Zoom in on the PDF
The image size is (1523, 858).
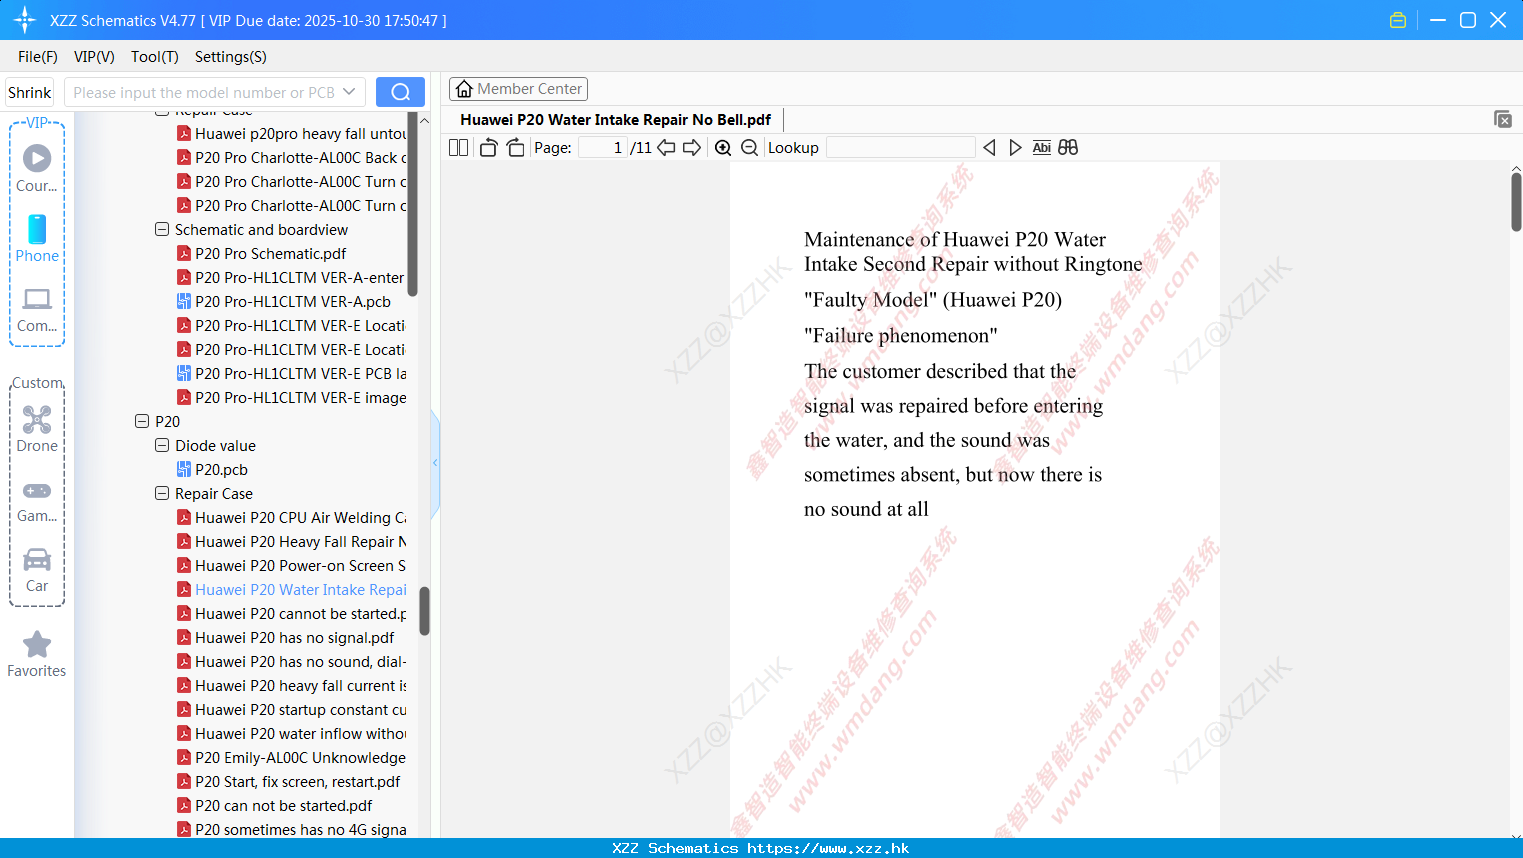click(x=723, y=148)
